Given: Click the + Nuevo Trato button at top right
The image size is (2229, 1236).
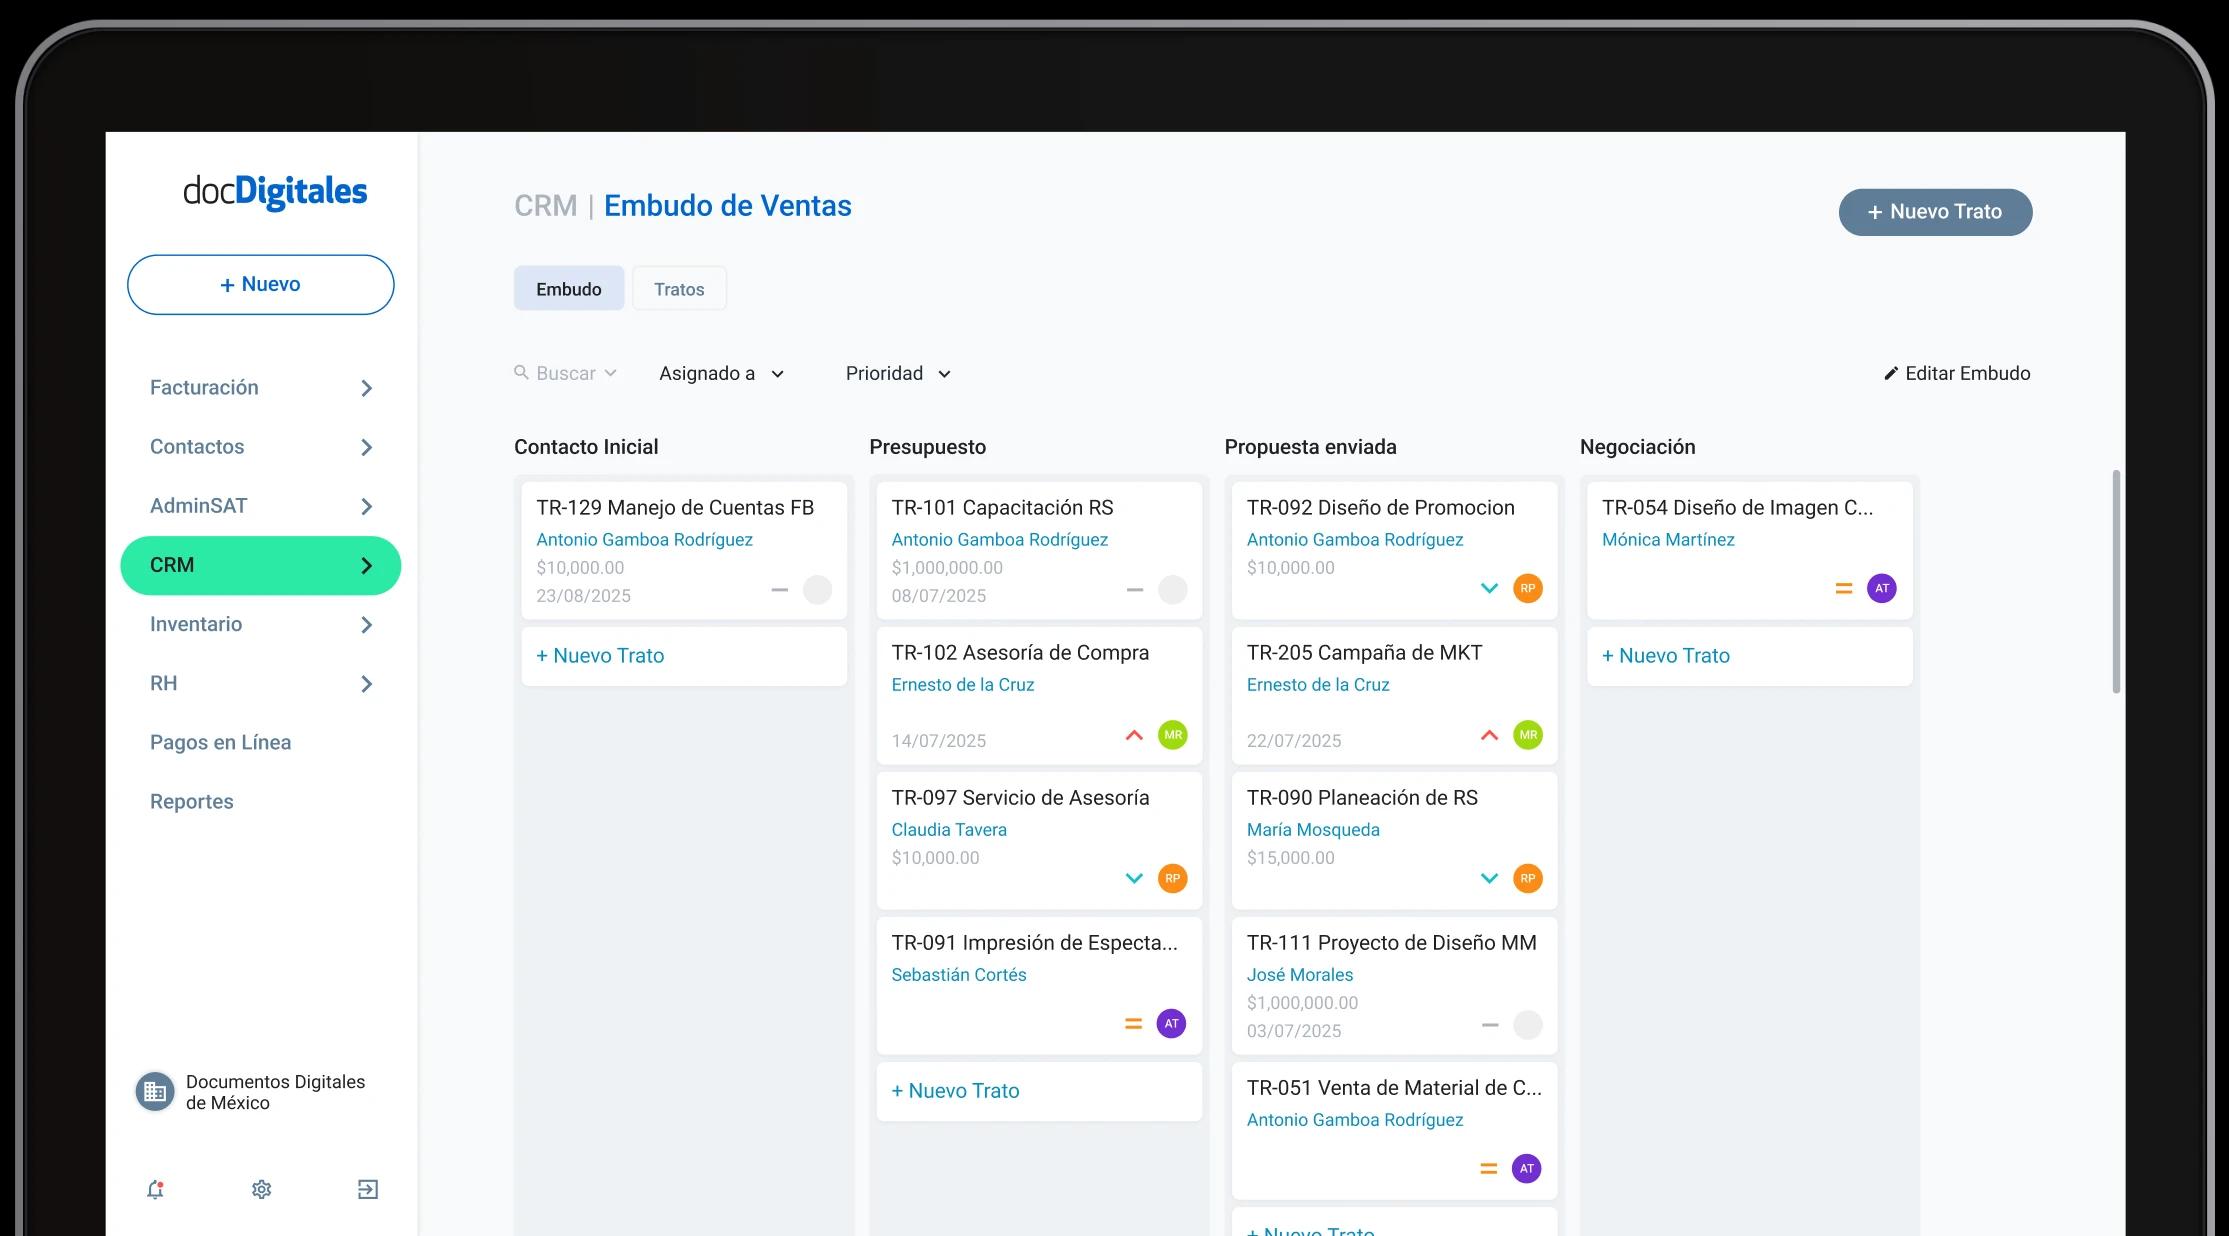Looking at the screenshot, I should [1934, 211].
